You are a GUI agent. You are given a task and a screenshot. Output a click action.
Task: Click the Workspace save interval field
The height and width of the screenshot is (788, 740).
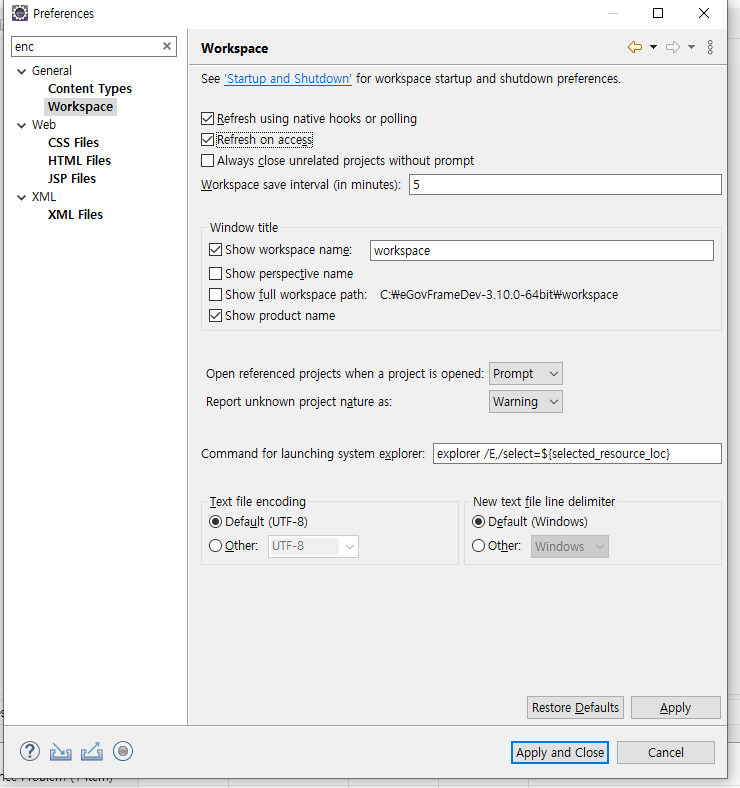click(x=565, y=184)
